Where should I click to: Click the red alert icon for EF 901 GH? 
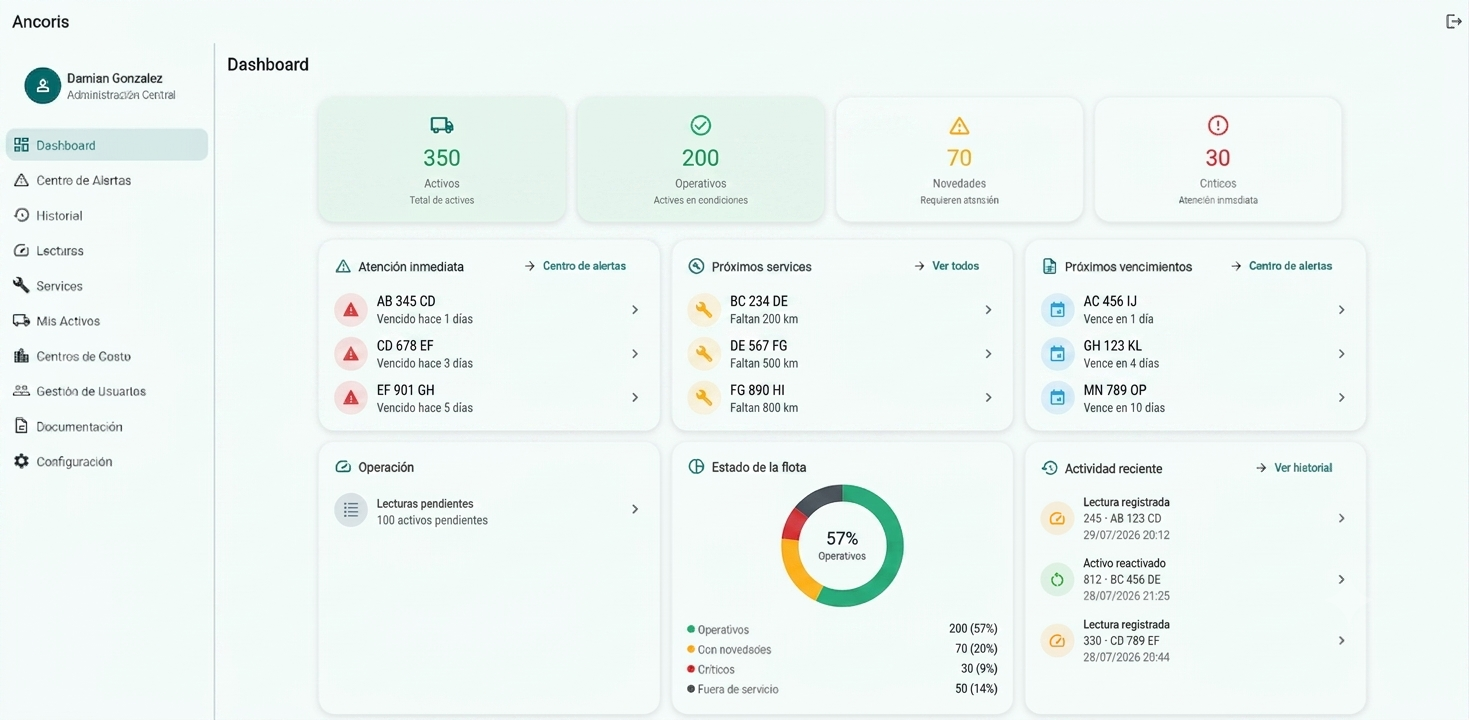point(351,398)
